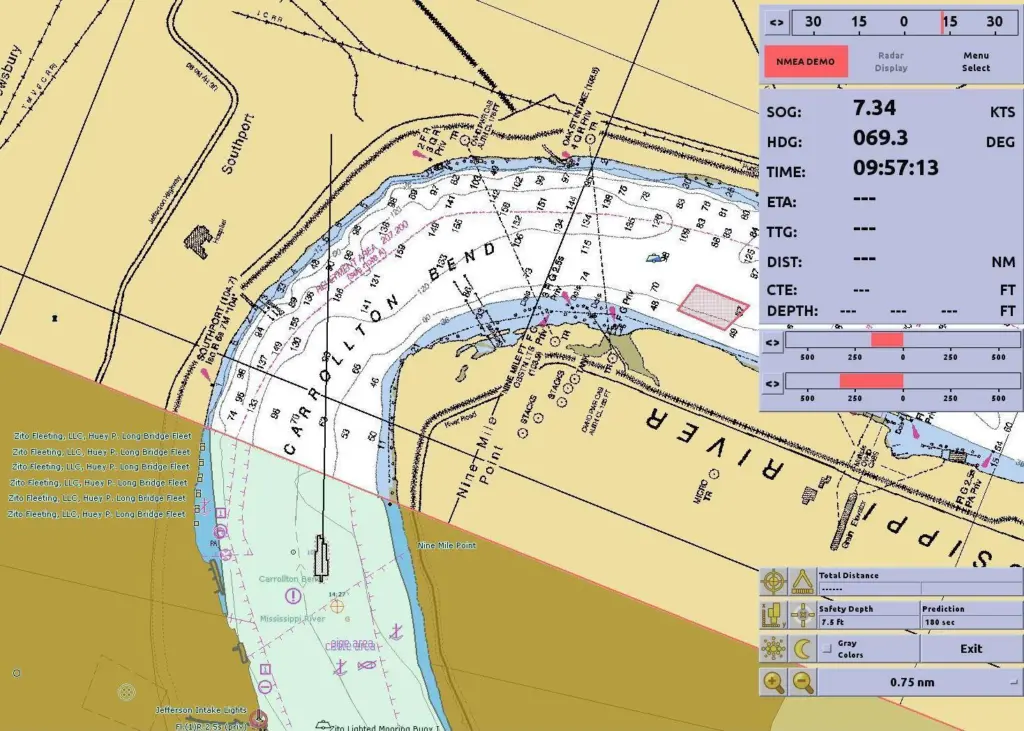Click the orange crosshair waypoint marked 14:27
The width and height of the screenshot is (1024, 731).
[337, 606]
